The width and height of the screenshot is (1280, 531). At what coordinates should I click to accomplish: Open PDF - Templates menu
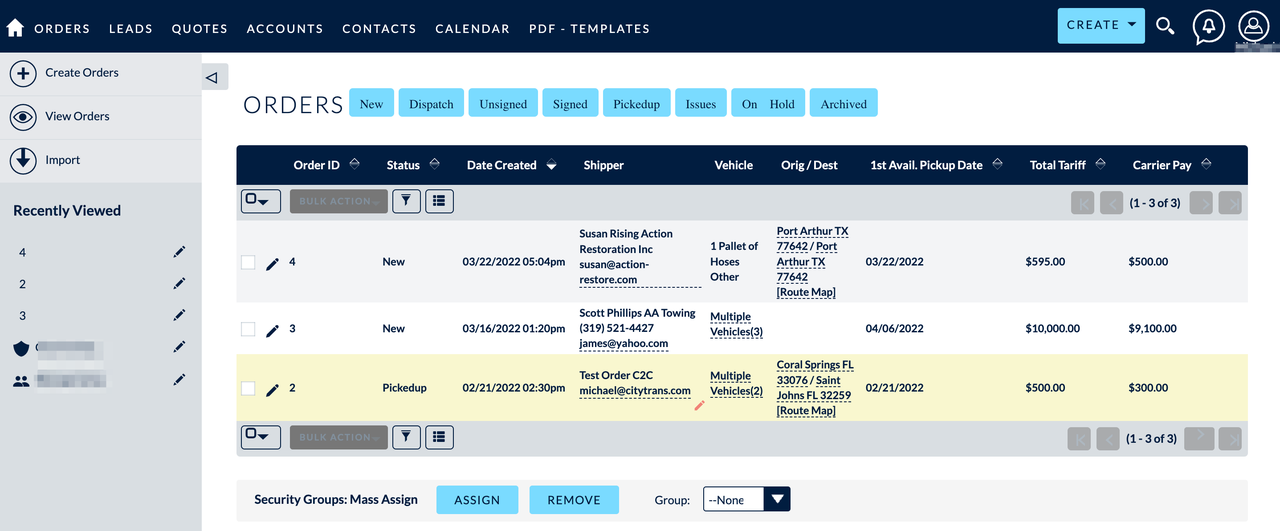[x=589, y=29]
